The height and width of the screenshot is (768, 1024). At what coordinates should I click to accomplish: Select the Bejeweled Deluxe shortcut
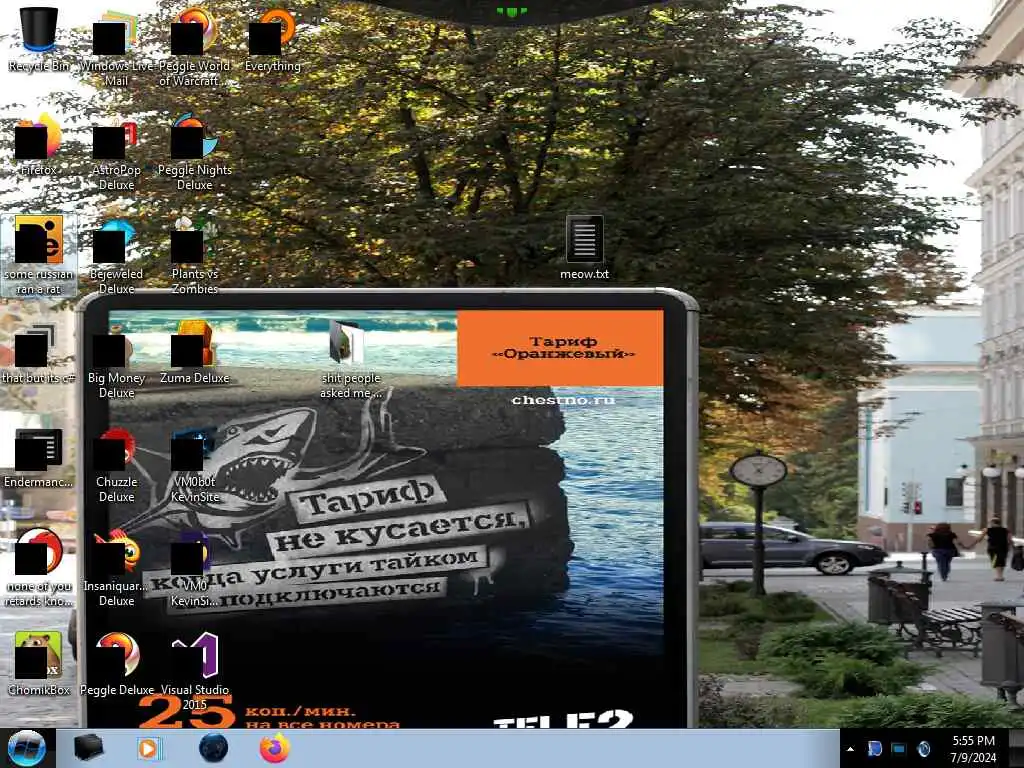pos(116,257)
